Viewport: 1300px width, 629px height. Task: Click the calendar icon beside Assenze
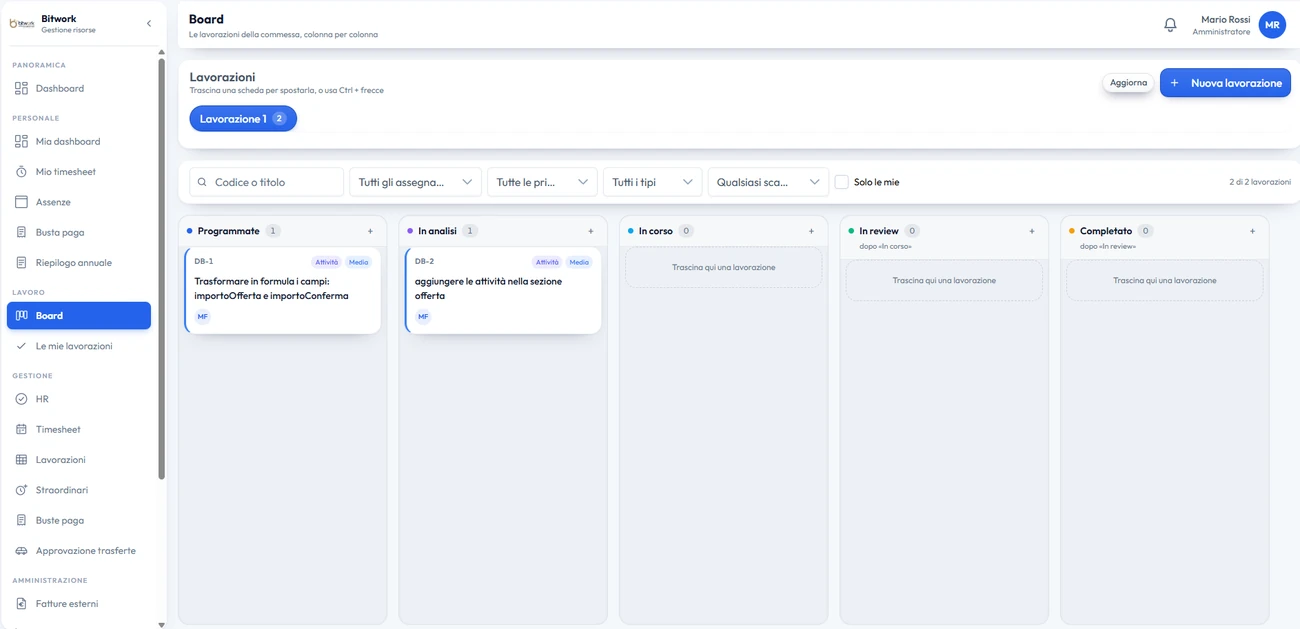[21, 202]
